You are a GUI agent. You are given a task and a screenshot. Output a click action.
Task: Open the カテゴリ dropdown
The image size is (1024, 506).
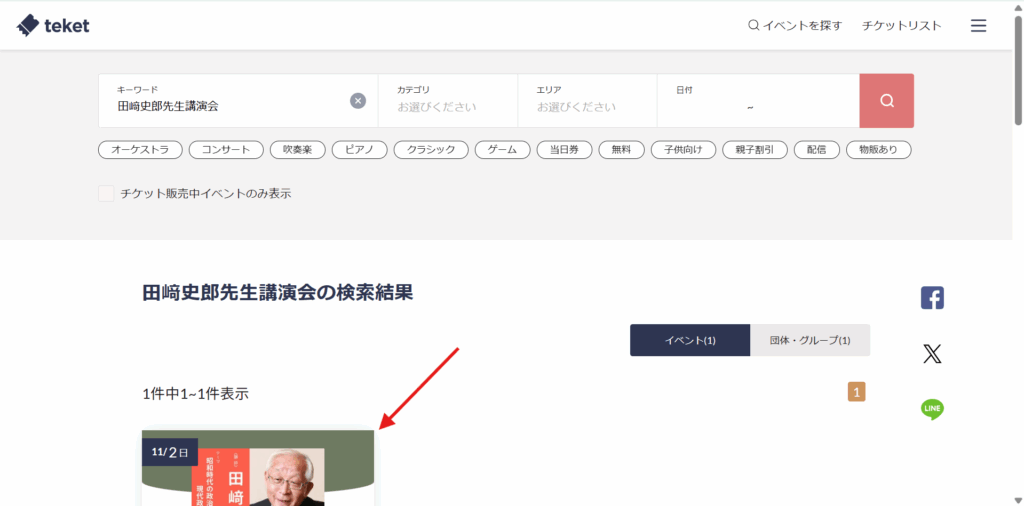[x=447, y=100]
